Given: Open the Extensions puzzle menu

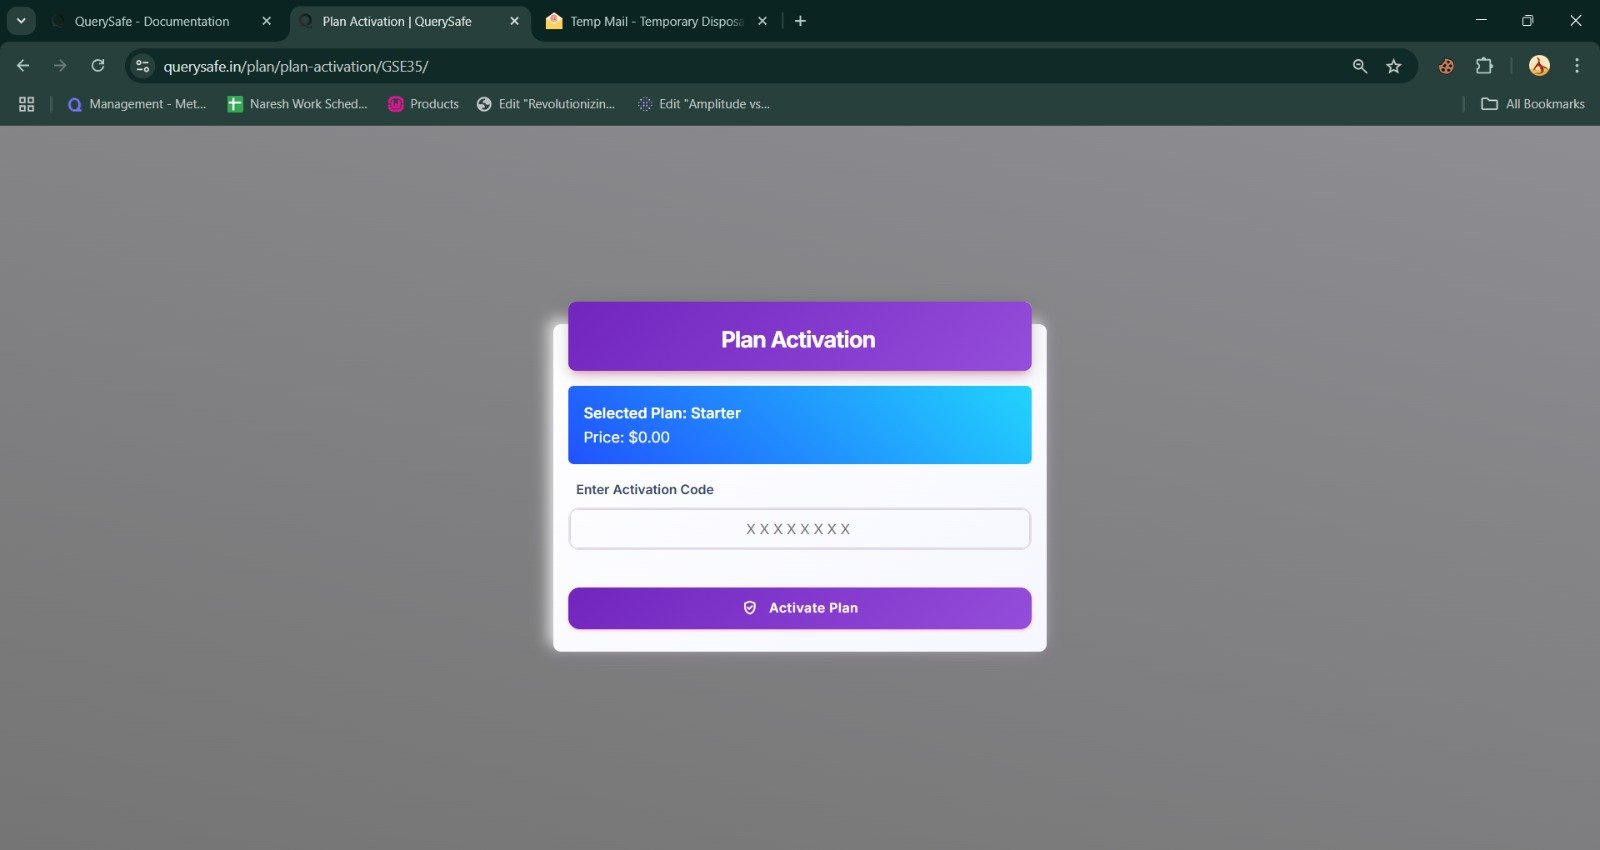Looking at the screenshot, I should (x=1484, y=66).
